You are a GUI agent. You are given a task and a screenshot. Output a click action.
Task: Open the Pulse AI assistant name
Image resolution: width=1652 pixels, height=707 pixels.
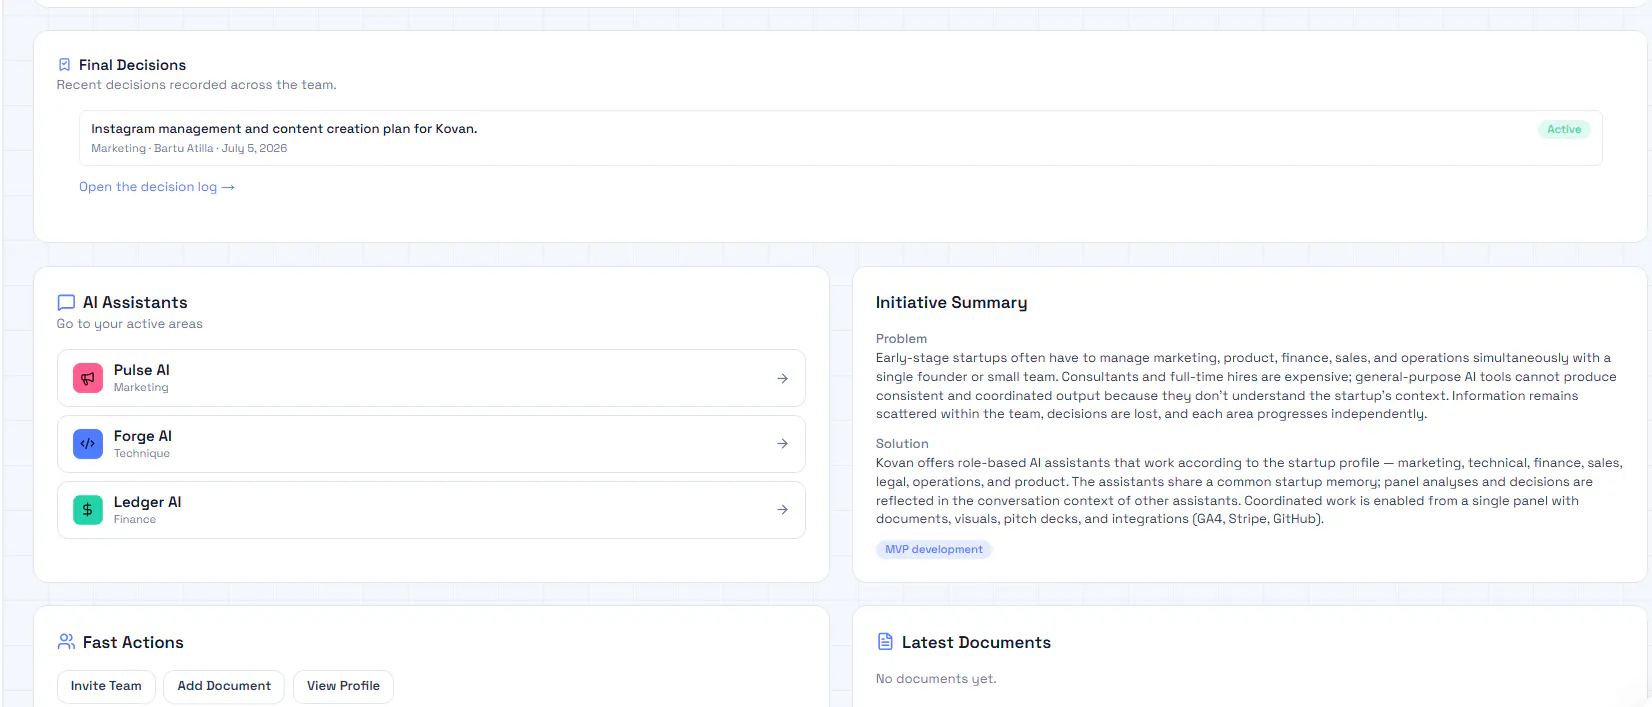pyautogui.click(x=142, y=370)
